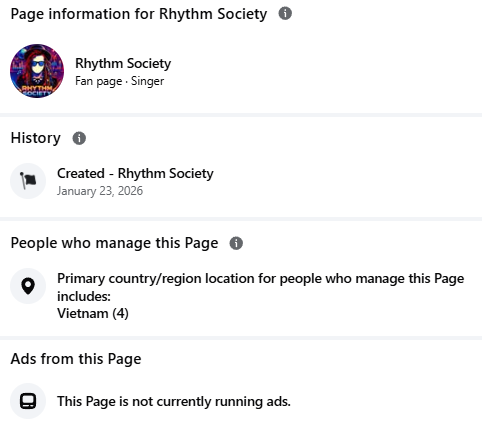Select the location pin icon

tap(28, 286)
